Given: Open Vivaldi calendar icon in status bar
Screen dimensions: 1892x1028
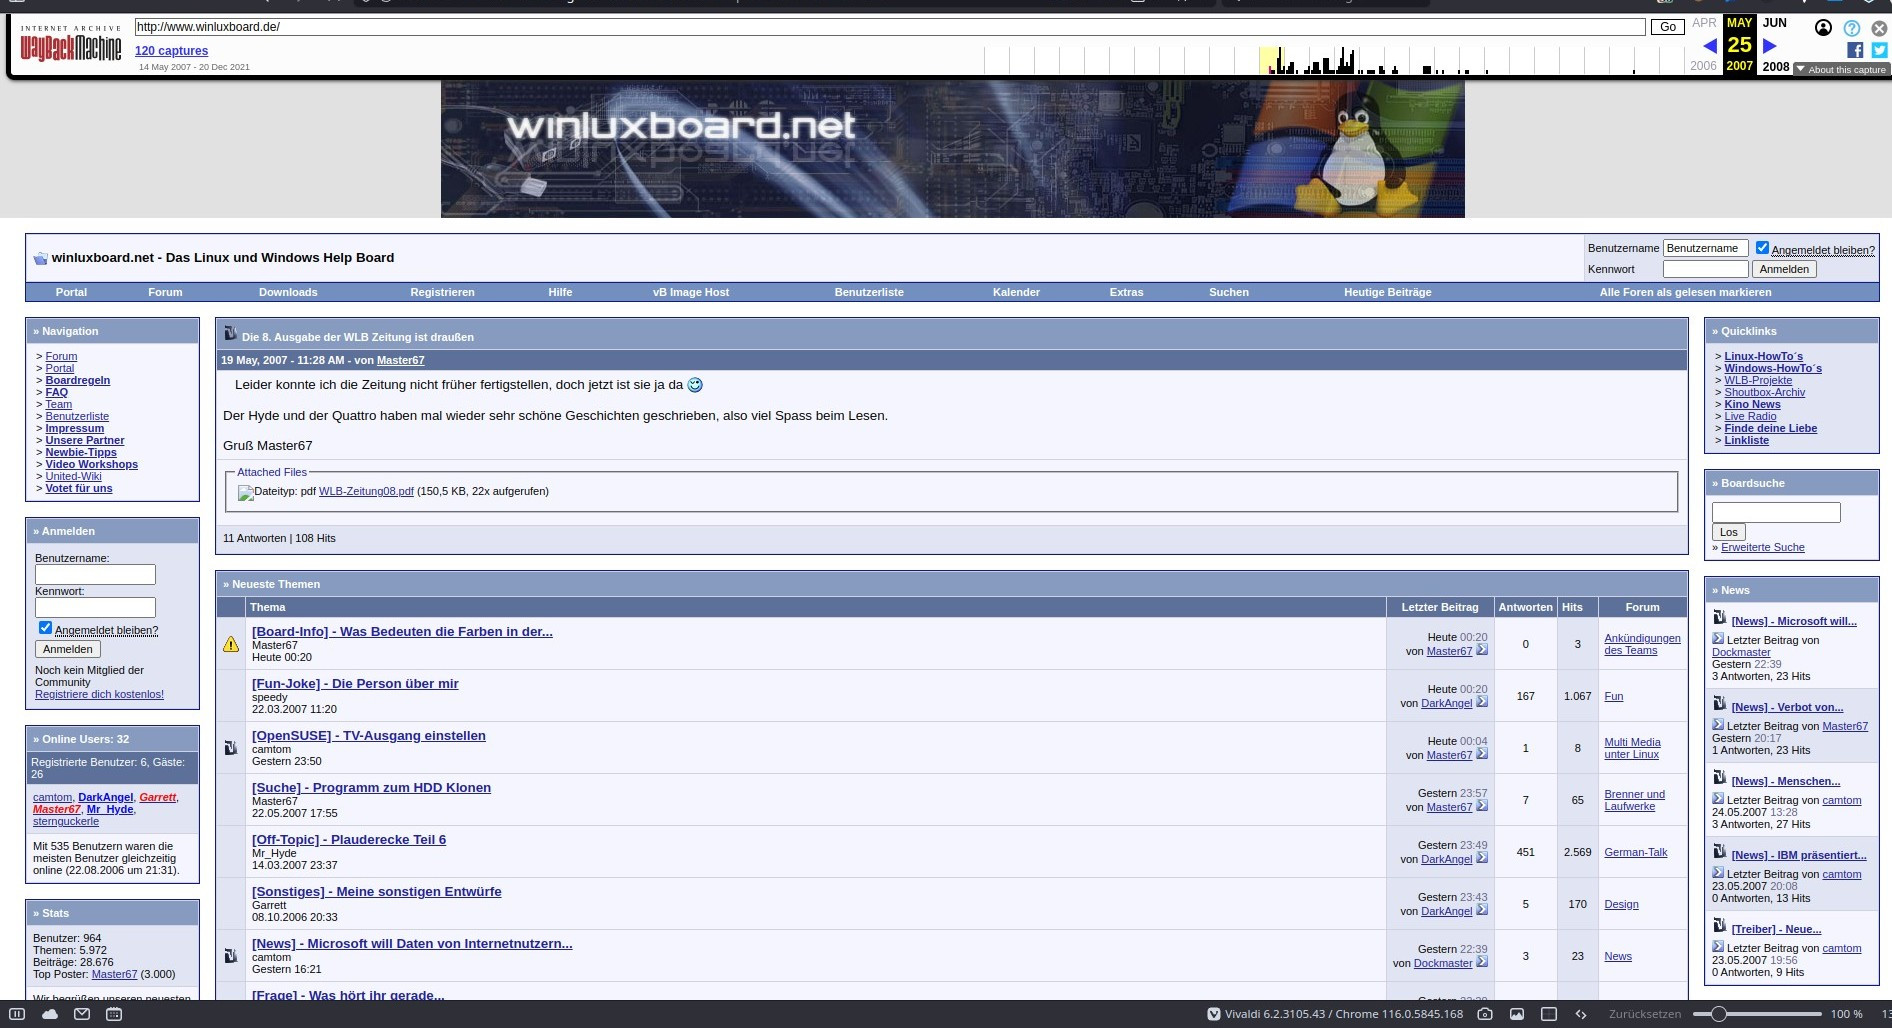Looking at the screenshot, I should 114,1014.
